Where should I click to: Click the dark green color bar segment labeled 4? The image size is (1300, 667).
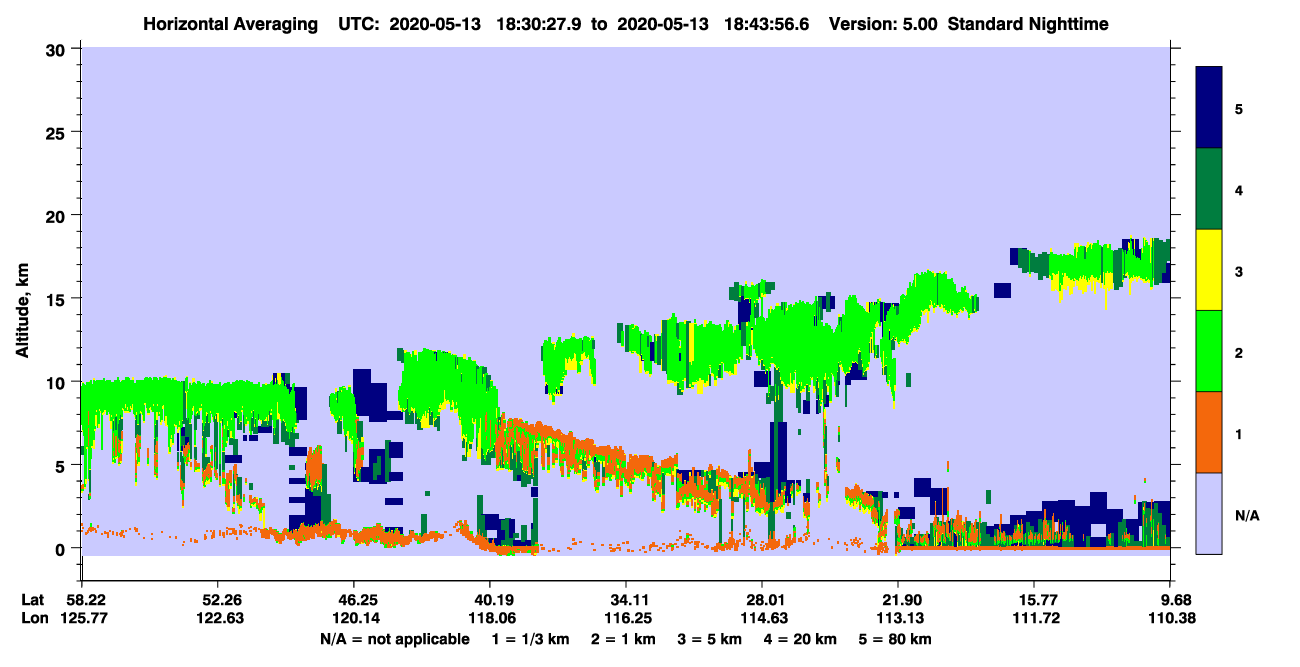(x=1209, y=189)
